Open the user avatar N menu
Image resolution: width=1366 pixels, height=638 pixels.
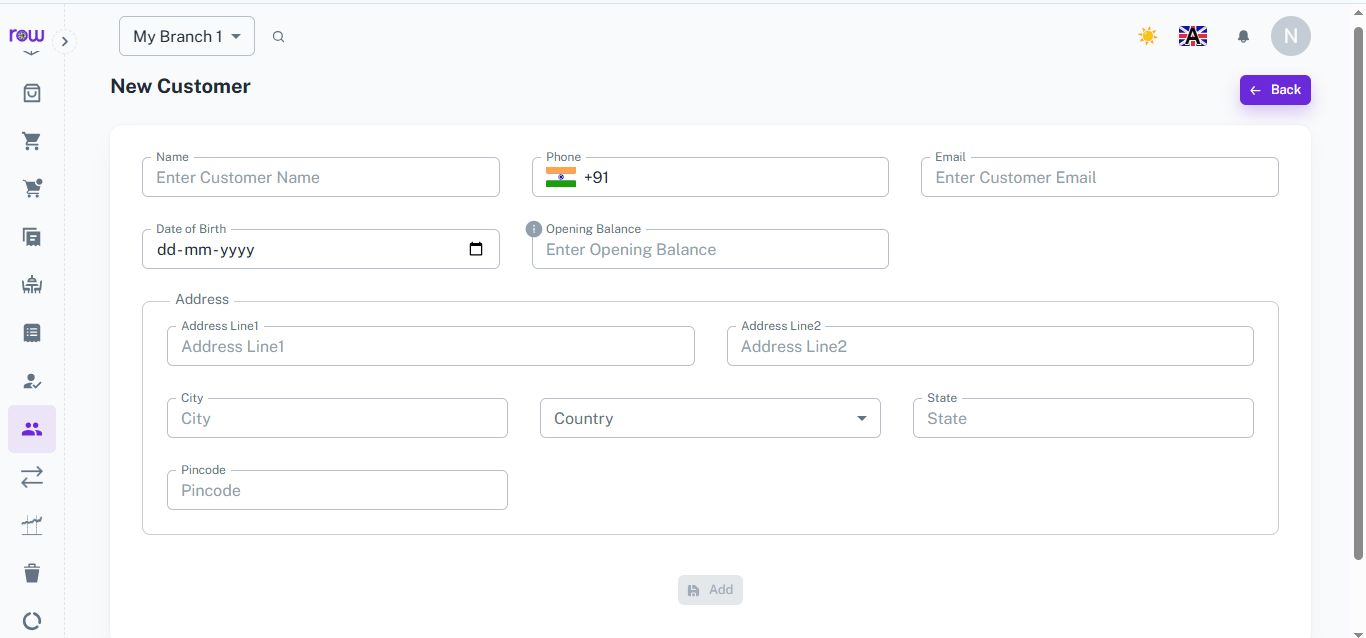pos(1291,36)
